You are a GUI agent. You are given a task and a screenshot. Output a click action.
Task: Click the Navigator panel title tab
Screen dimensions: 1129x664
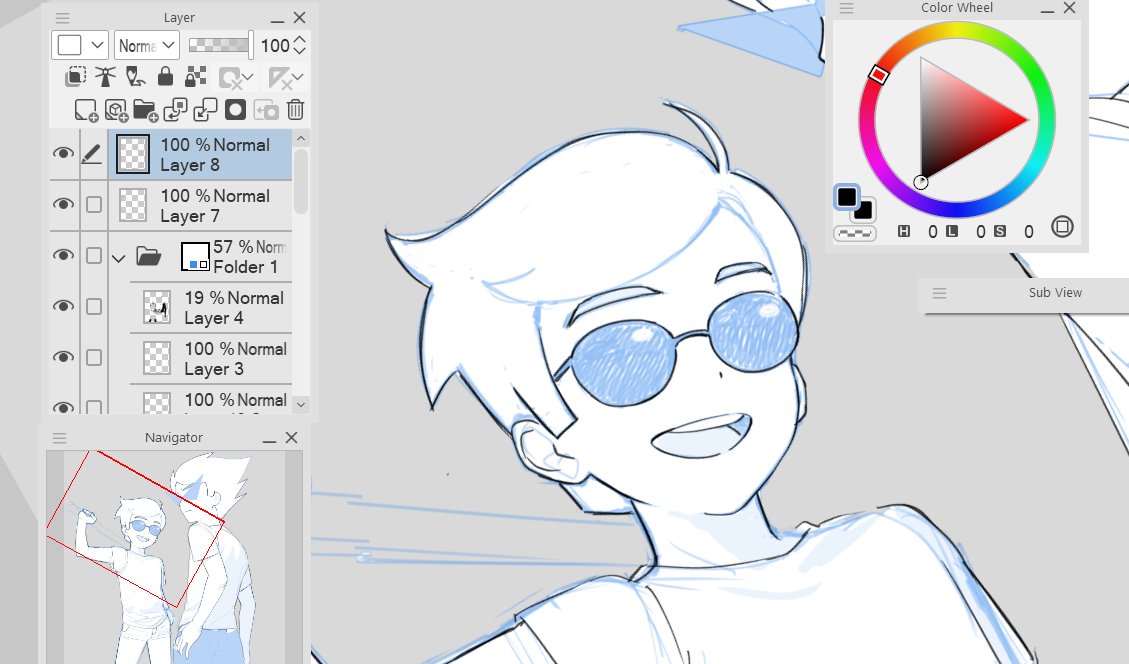[174, 438]
